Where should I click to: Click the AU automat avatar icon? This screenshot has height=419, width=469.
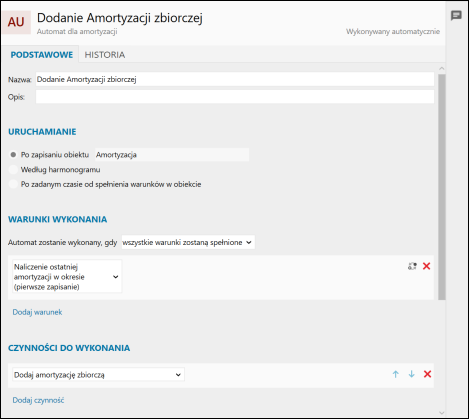(16, 22)
